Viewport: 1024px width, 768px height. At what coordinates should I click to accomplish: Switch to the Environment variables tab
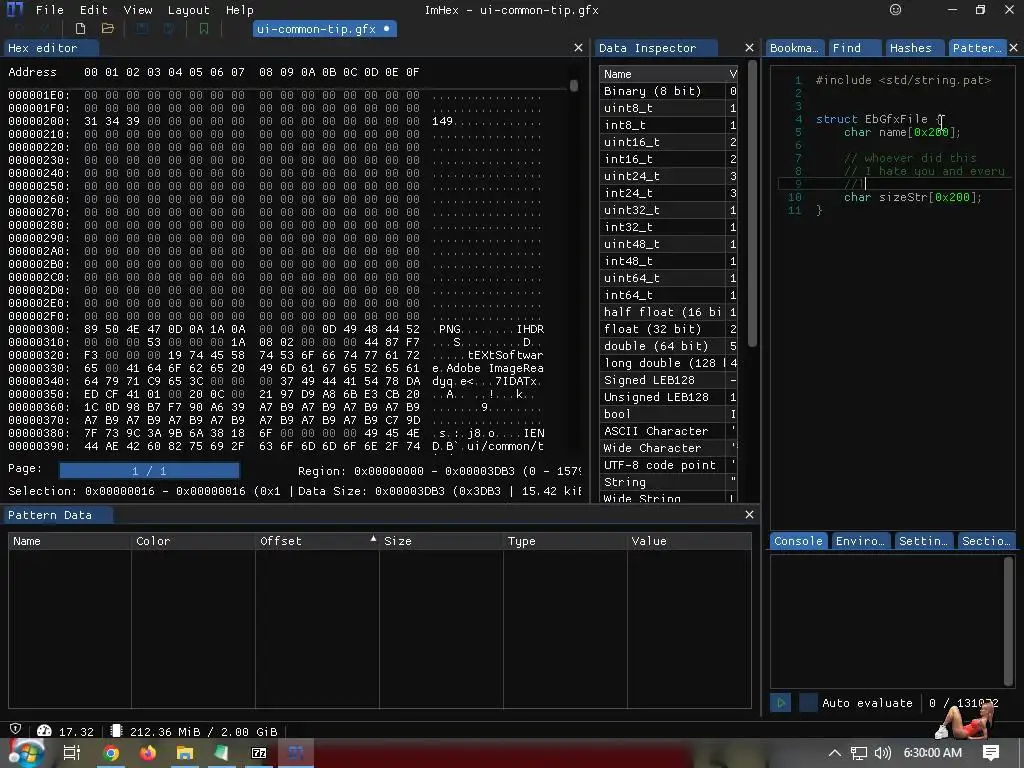[861, 541]
